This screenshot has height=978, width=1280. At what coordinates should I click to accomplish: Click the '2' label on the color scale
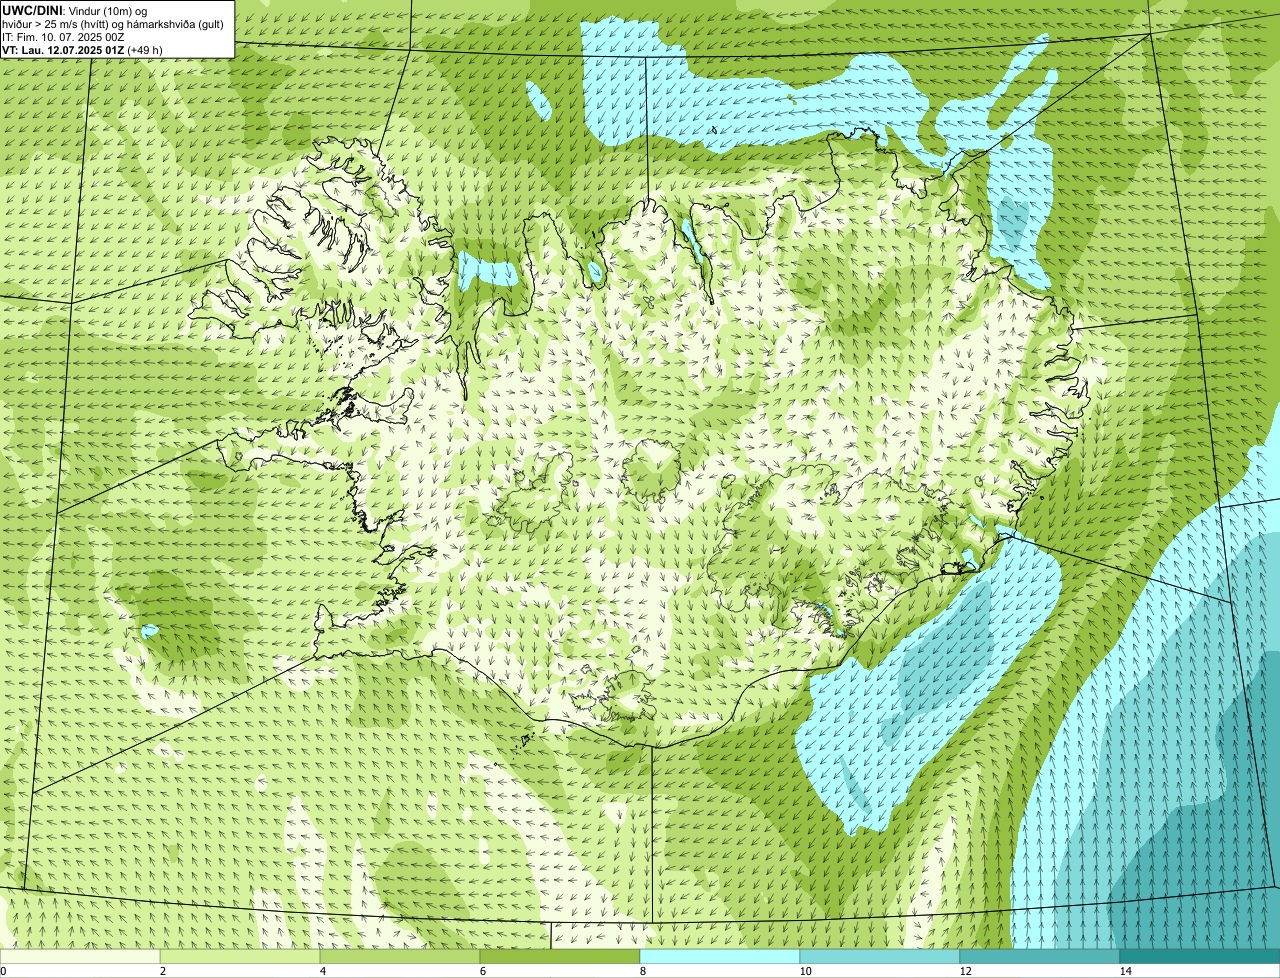(162, 971)
